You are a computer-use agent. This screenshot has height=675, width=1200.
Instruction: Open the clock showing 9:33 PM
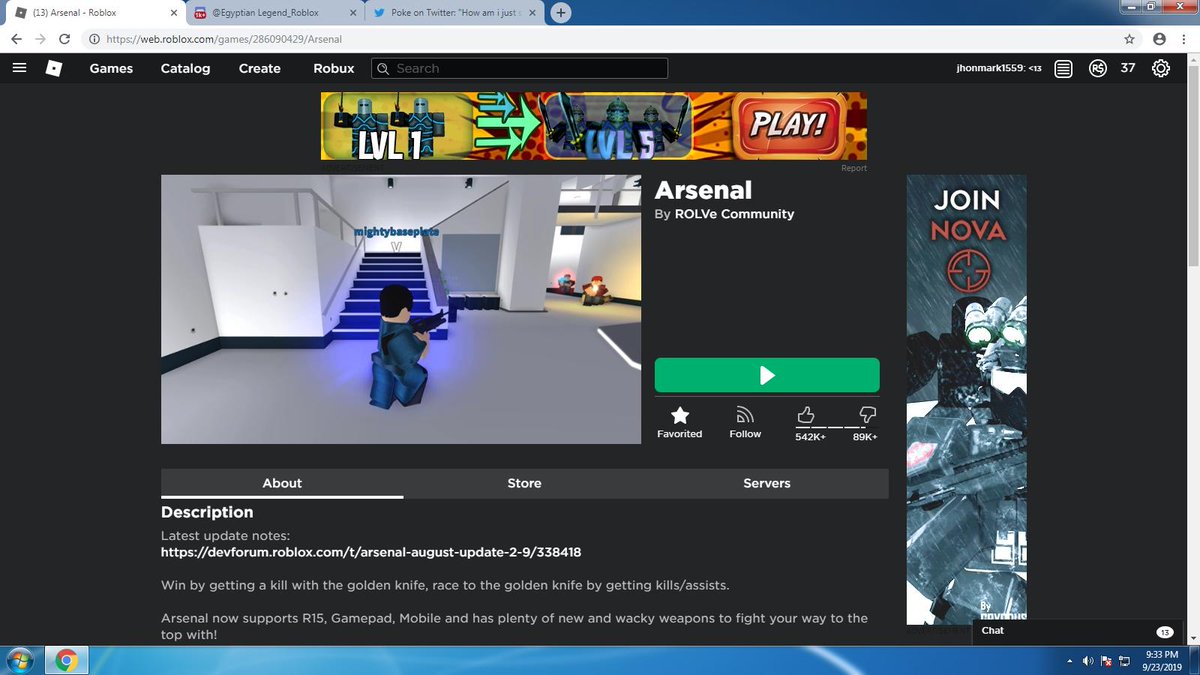[1162, 661]
